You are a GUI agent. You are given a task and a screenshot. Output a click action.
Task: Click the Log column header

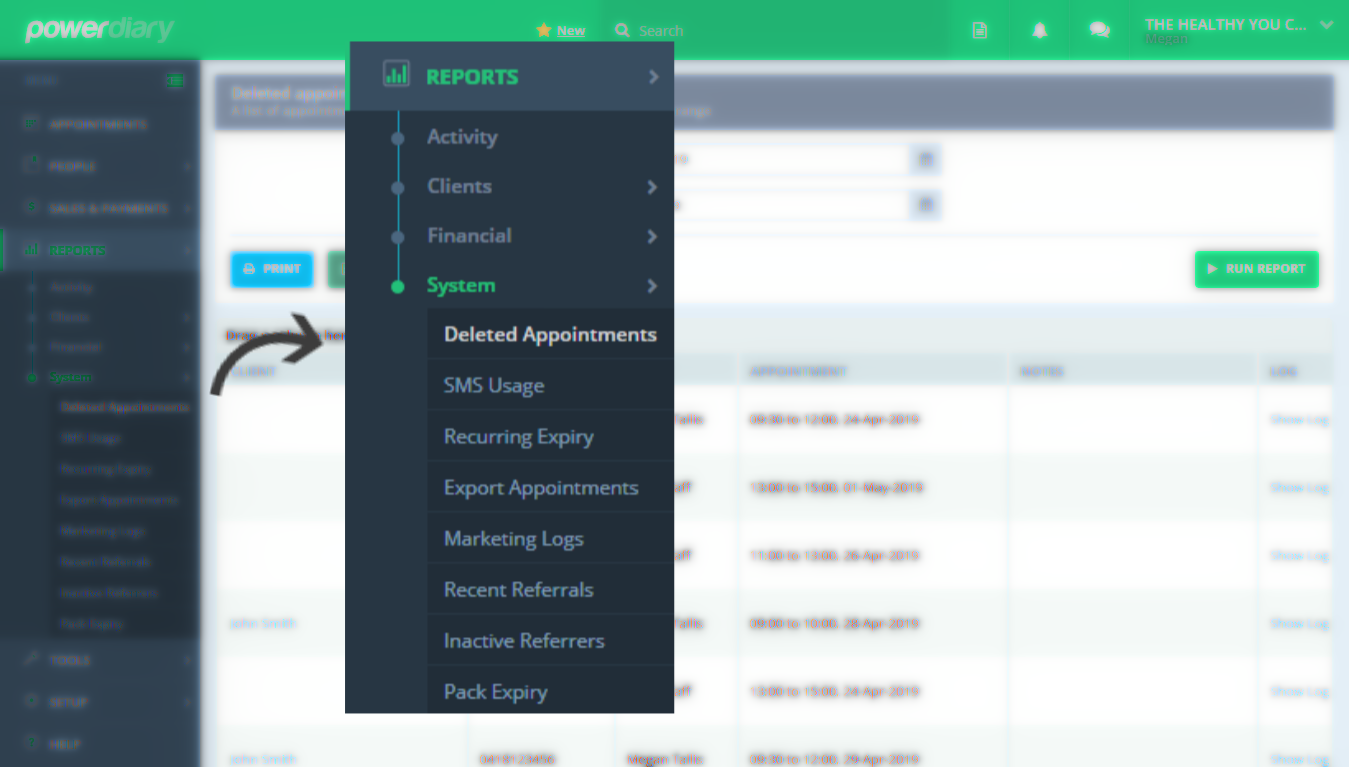(x=1284, y=371)
